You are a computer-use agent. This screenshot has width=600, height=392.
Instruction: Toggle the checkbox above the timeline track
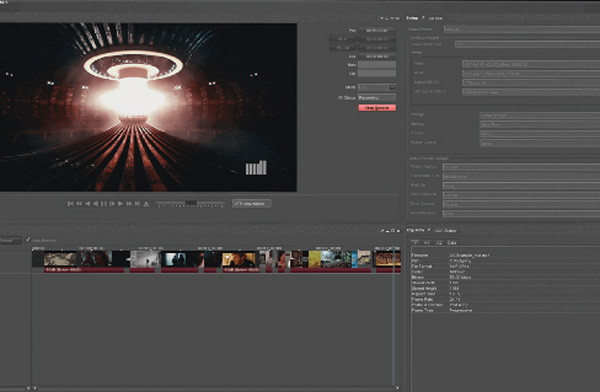28,240
